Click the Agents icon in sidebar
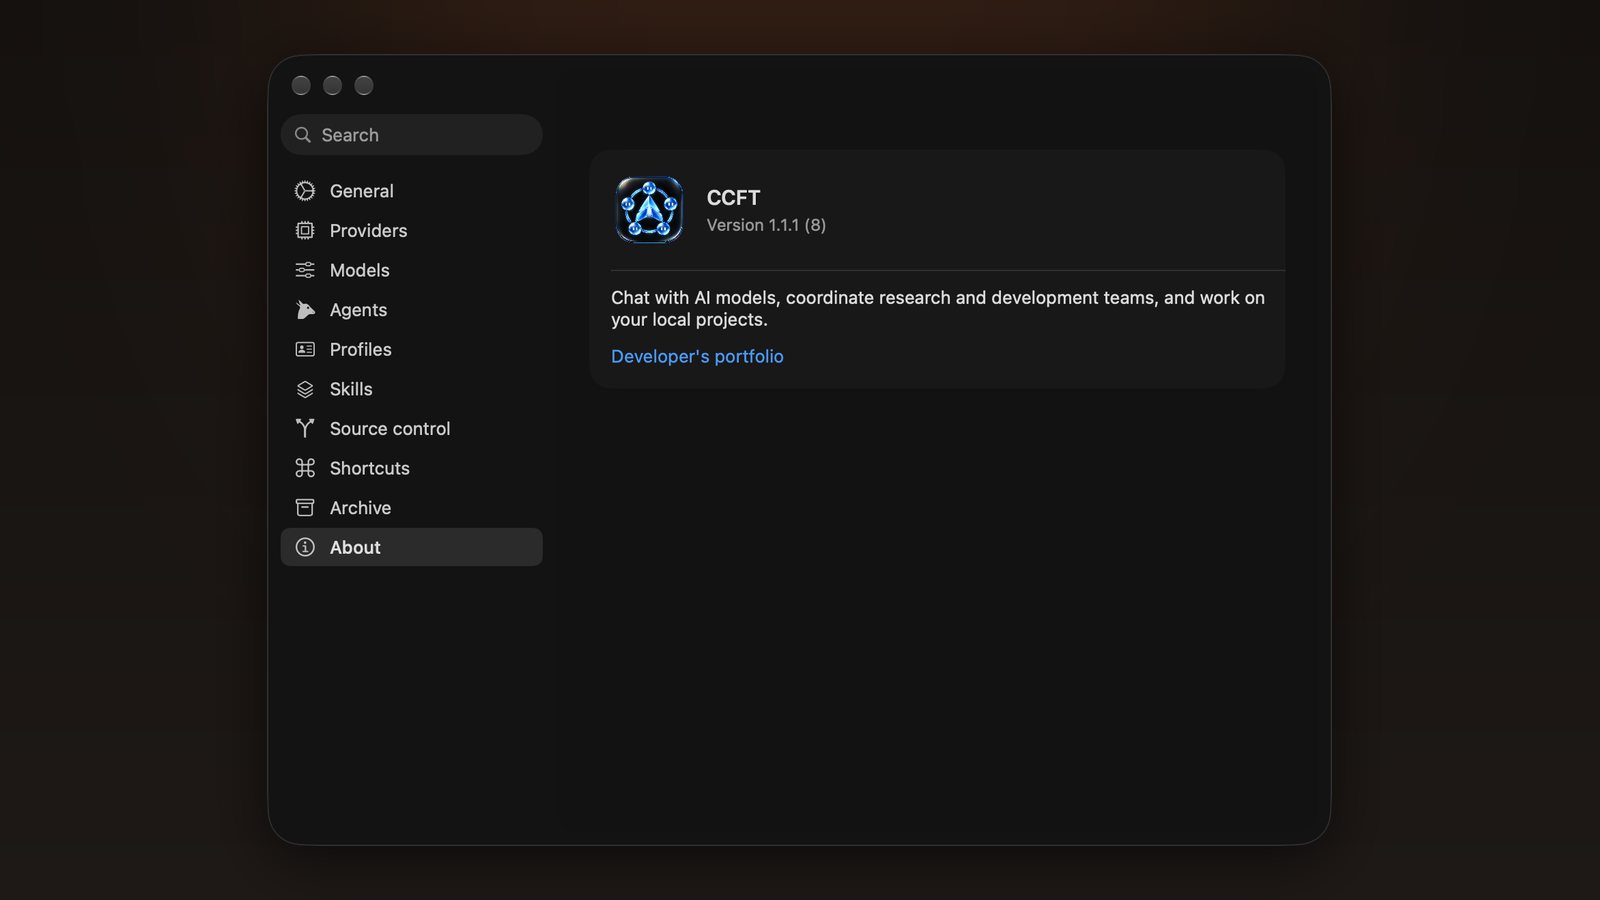This screenshot has height=900, width=1600. tap(305, 310)
